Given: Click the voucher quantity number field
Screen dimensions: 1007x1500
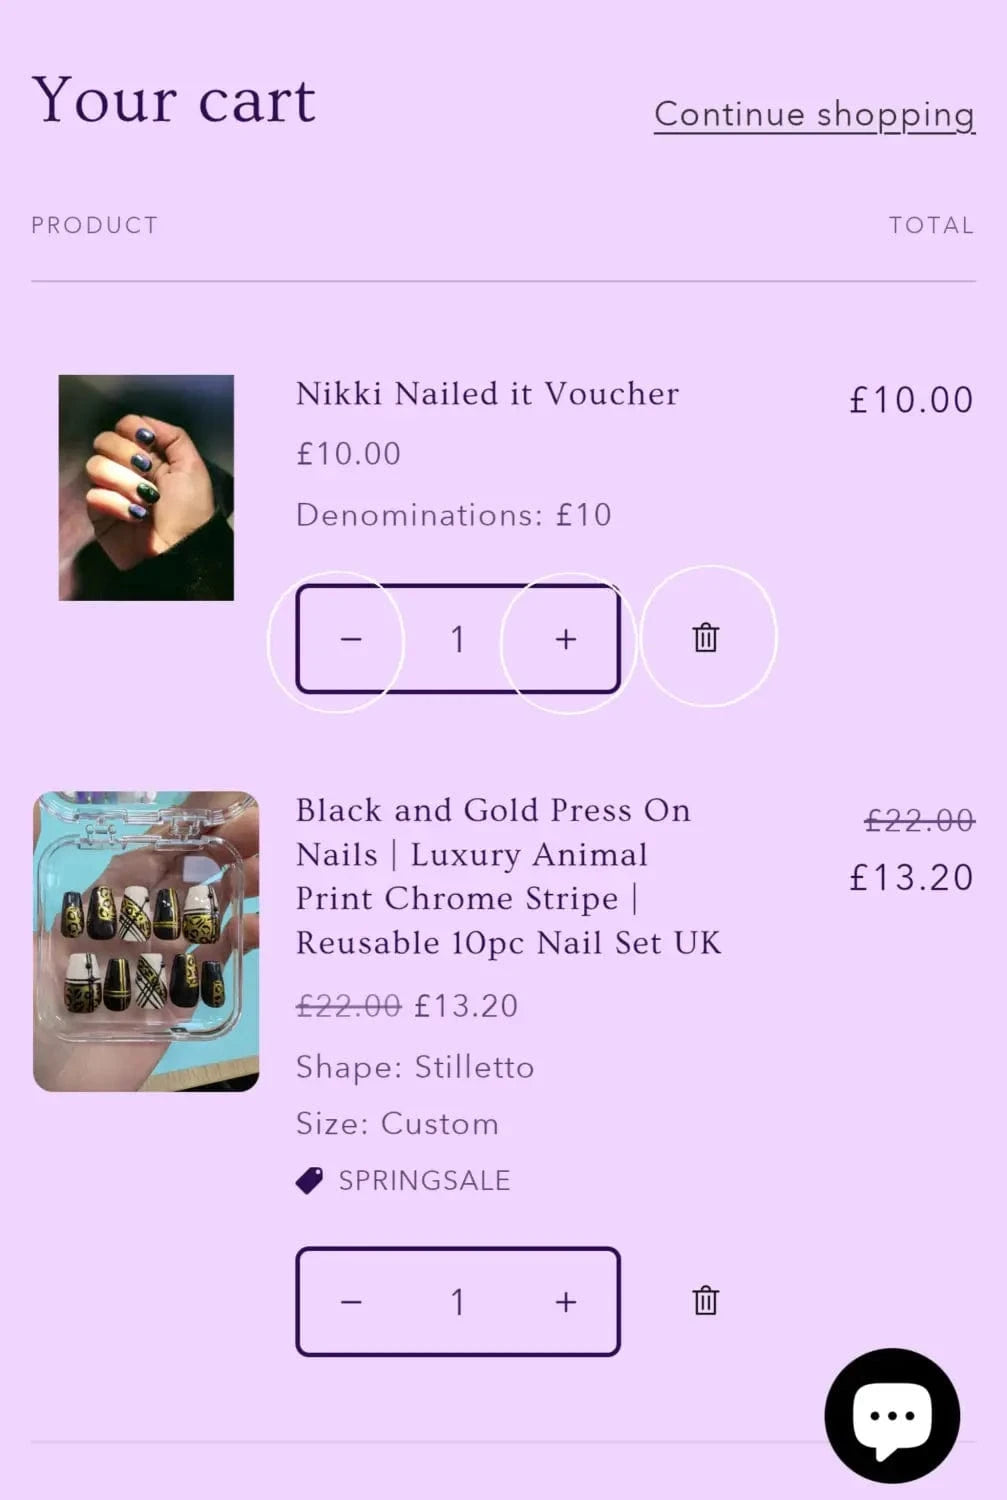Looking at the screenshot, I should tap(457, 639).
